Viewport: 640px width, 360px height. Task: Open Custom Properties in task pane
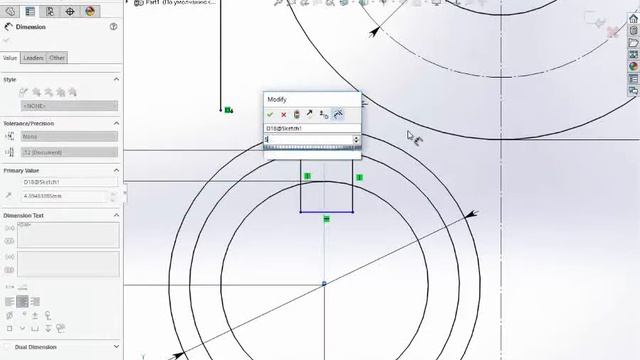[x=633, y=79]
